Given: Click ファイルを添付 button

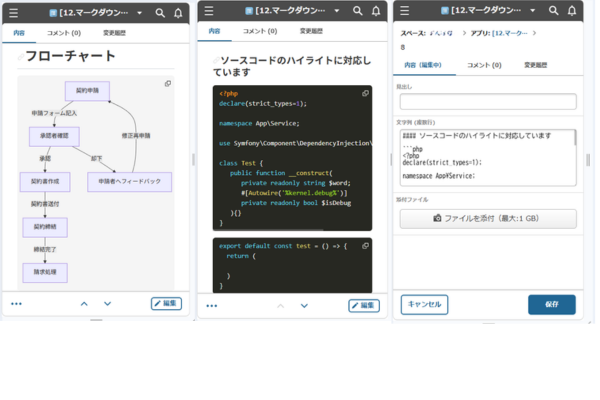Looking at the screenshot, I should point(488,219).
